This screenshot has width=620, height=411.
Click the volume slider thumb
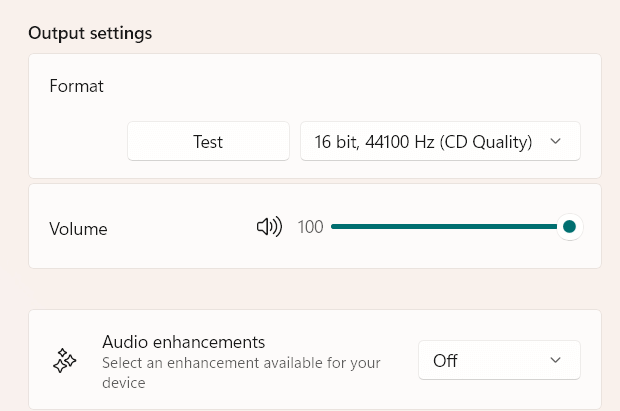569,227
